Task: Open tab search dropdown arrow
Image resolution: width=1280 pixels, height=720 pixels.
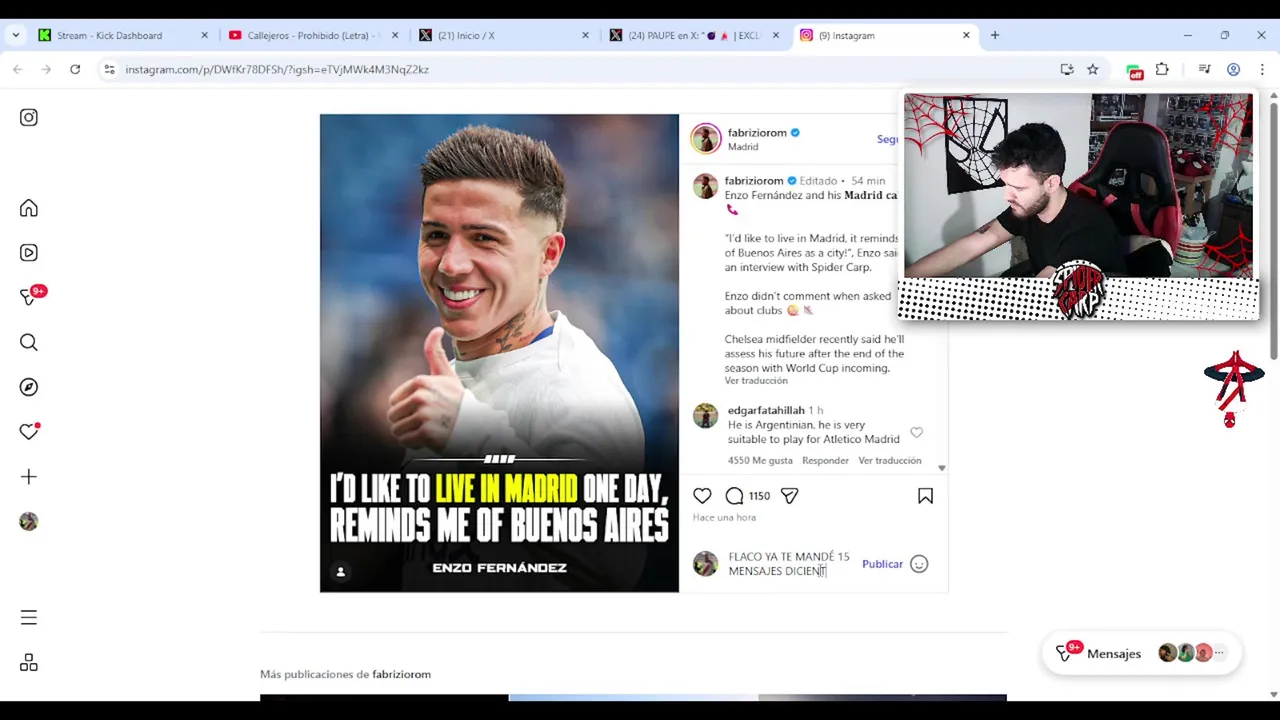Action: [x=16, y=35]
